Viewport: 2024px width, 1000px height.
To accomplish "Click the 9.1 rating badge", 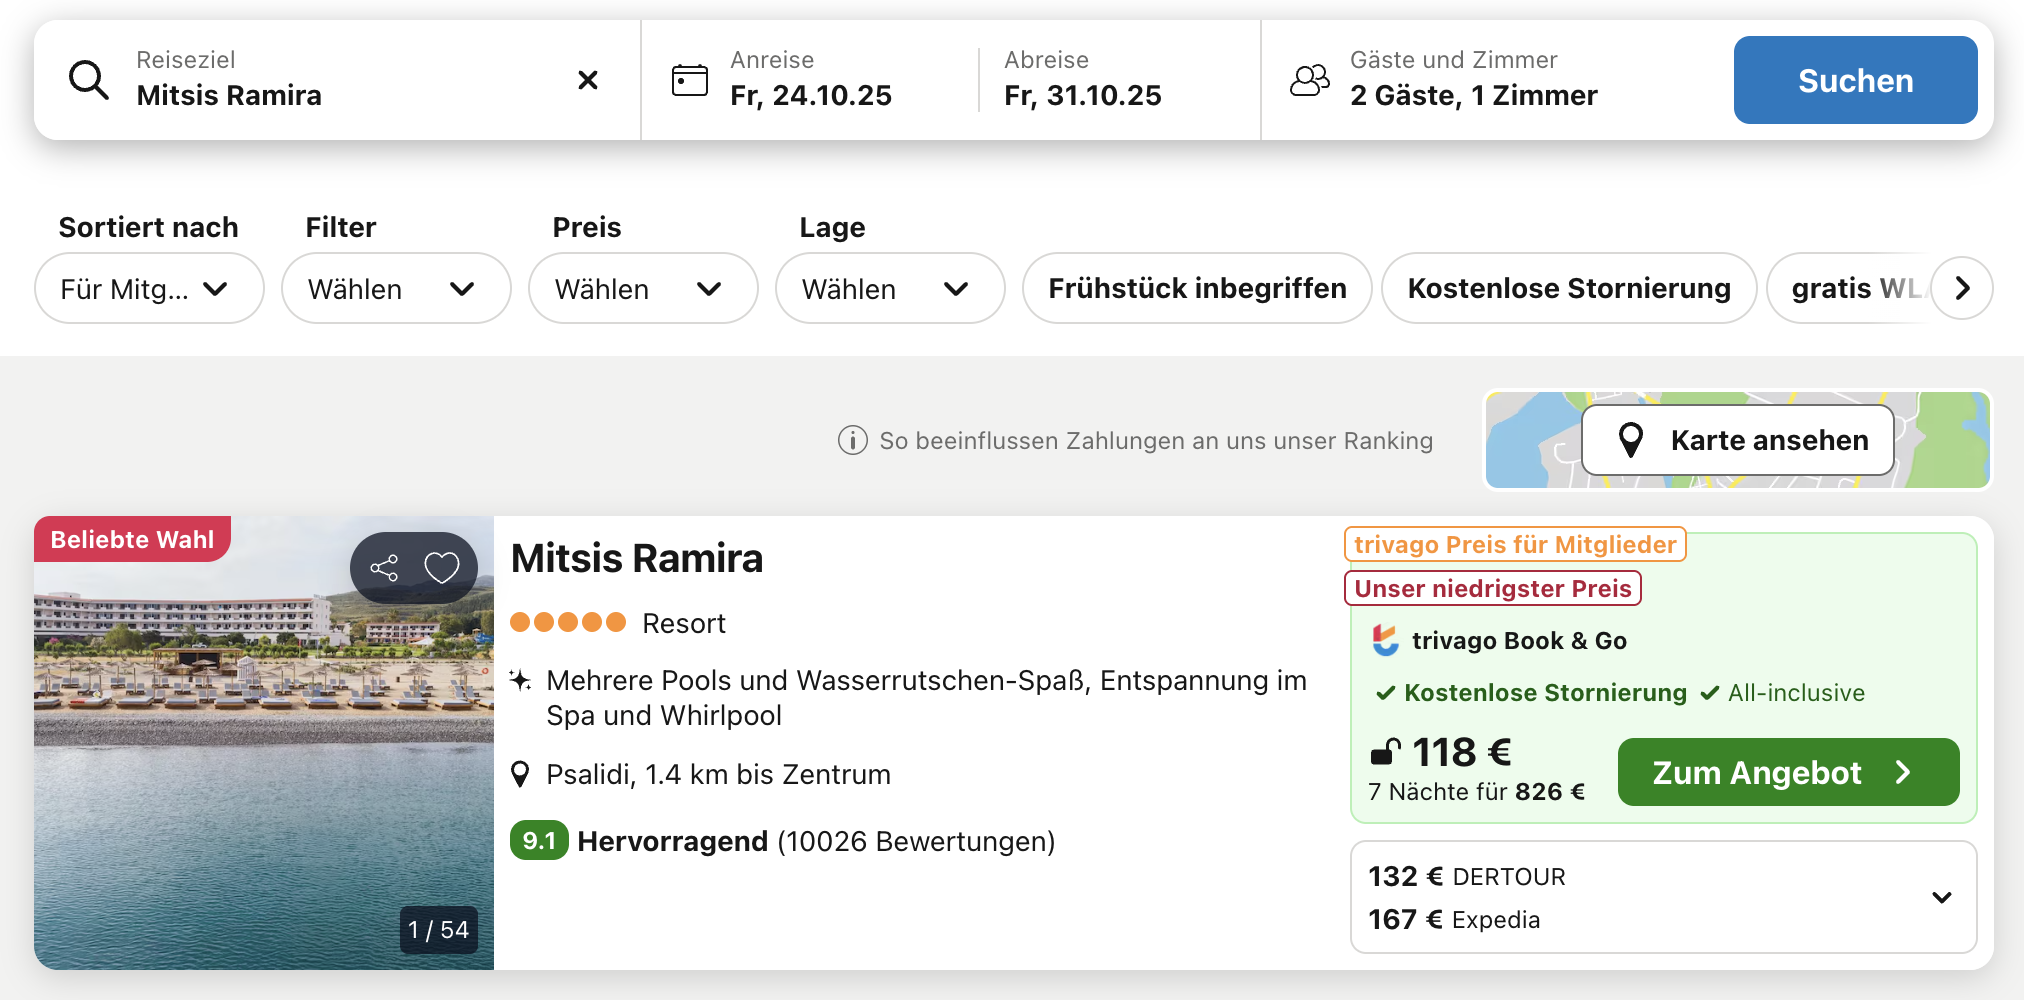I will [x=539, y=841].
